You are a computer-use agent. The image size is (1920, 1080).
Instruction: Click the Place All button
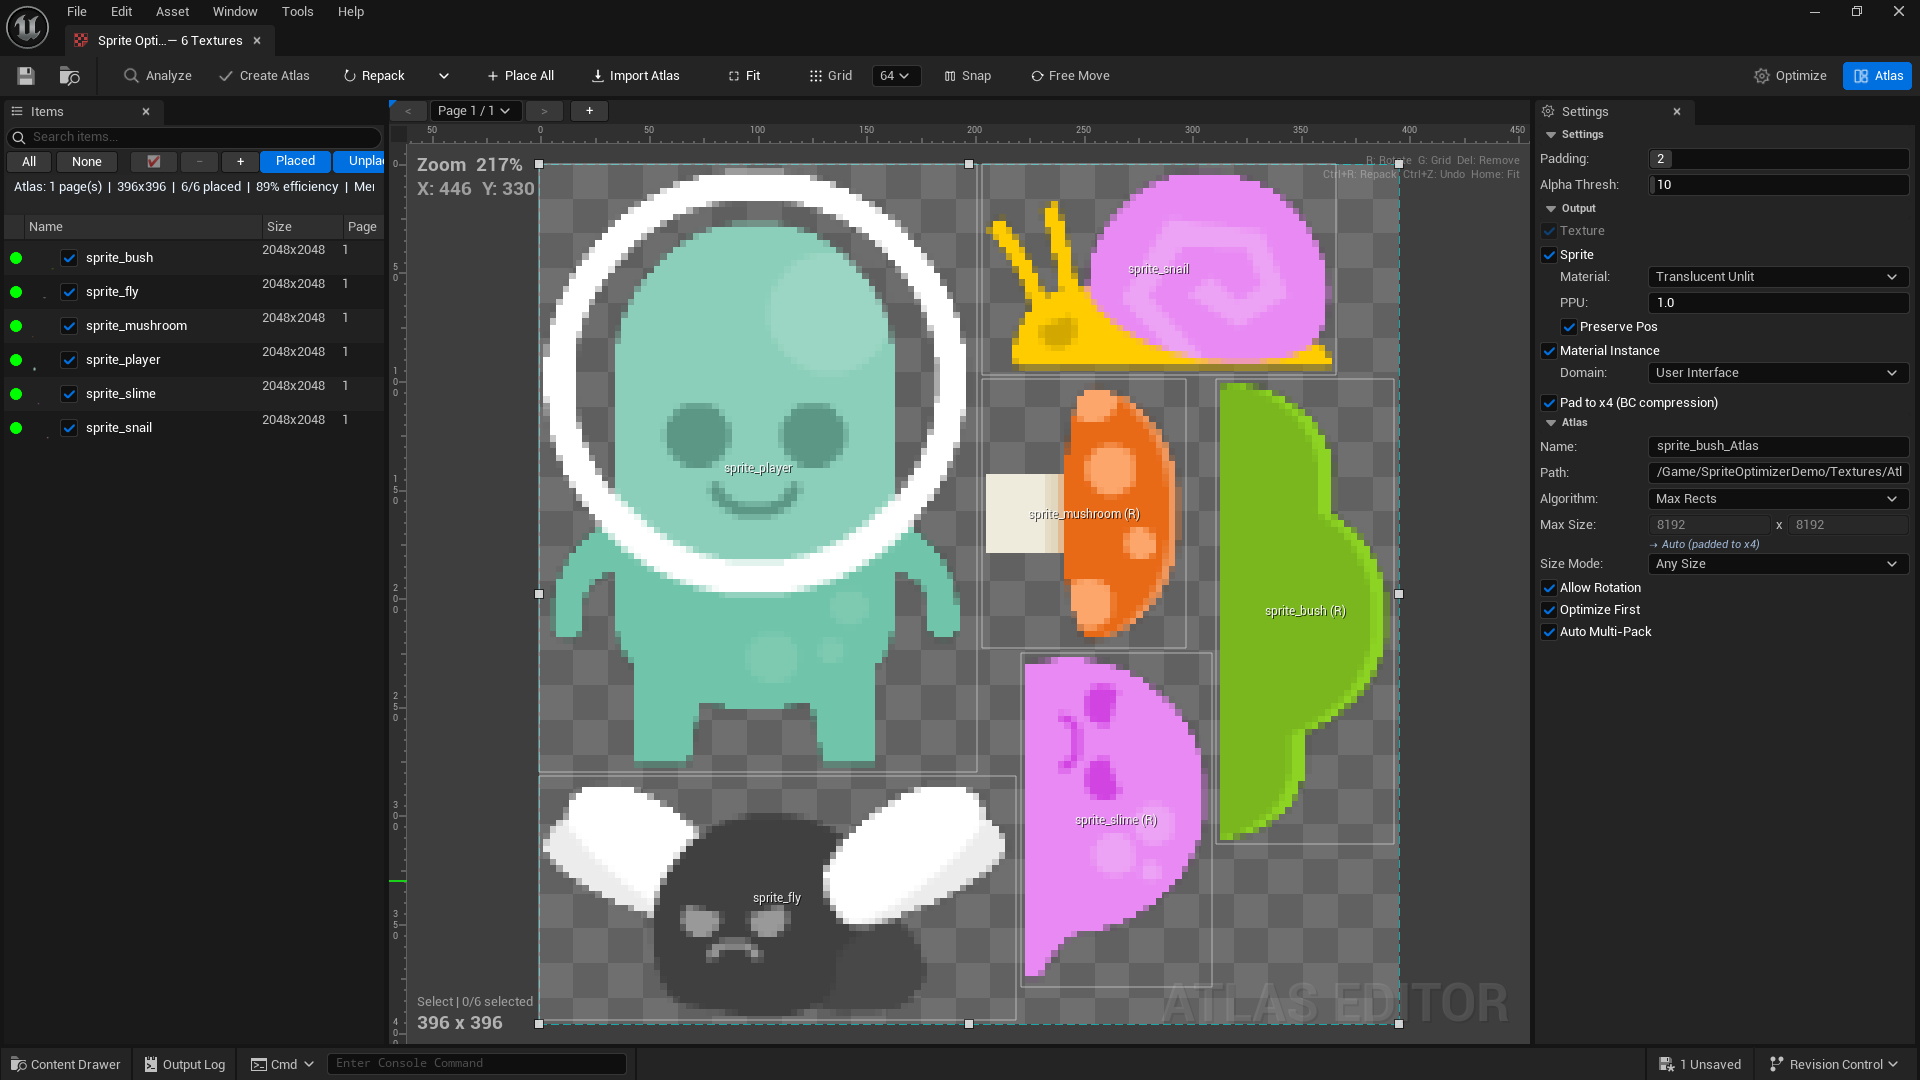tap(520, 75)
